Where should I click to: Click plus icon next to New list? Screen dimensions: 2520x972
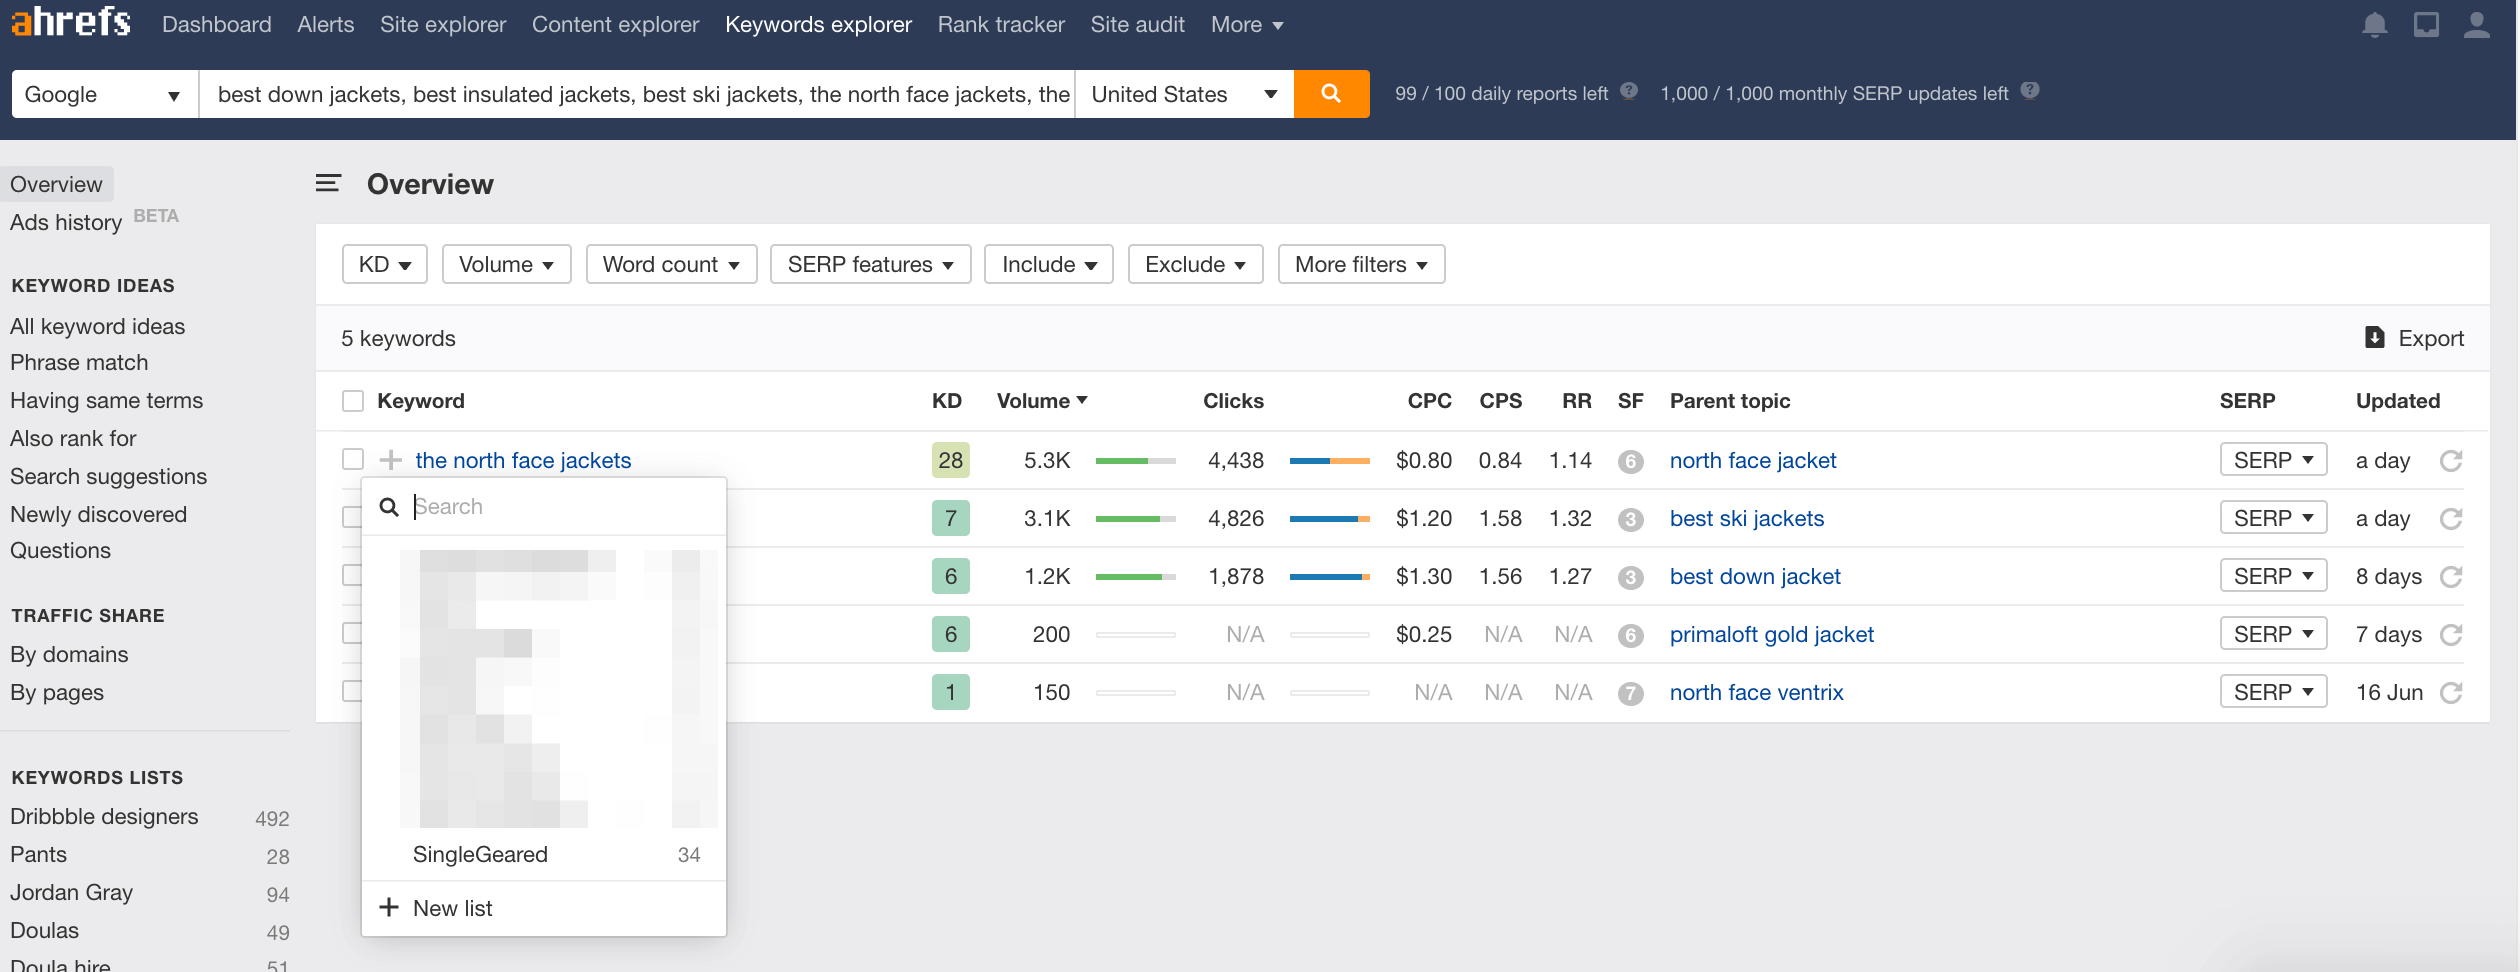[389, 907]
